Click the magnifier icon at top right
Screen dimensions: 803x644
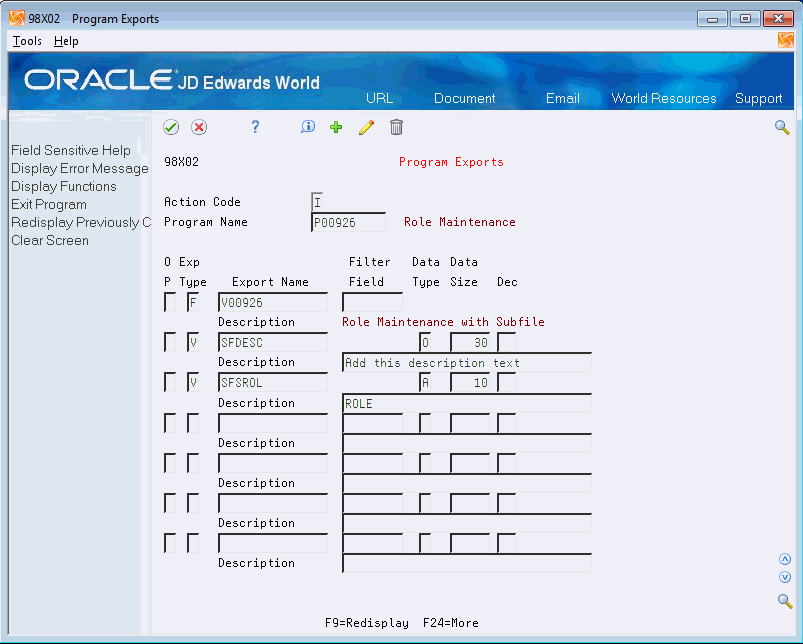(x=782, y=127)
